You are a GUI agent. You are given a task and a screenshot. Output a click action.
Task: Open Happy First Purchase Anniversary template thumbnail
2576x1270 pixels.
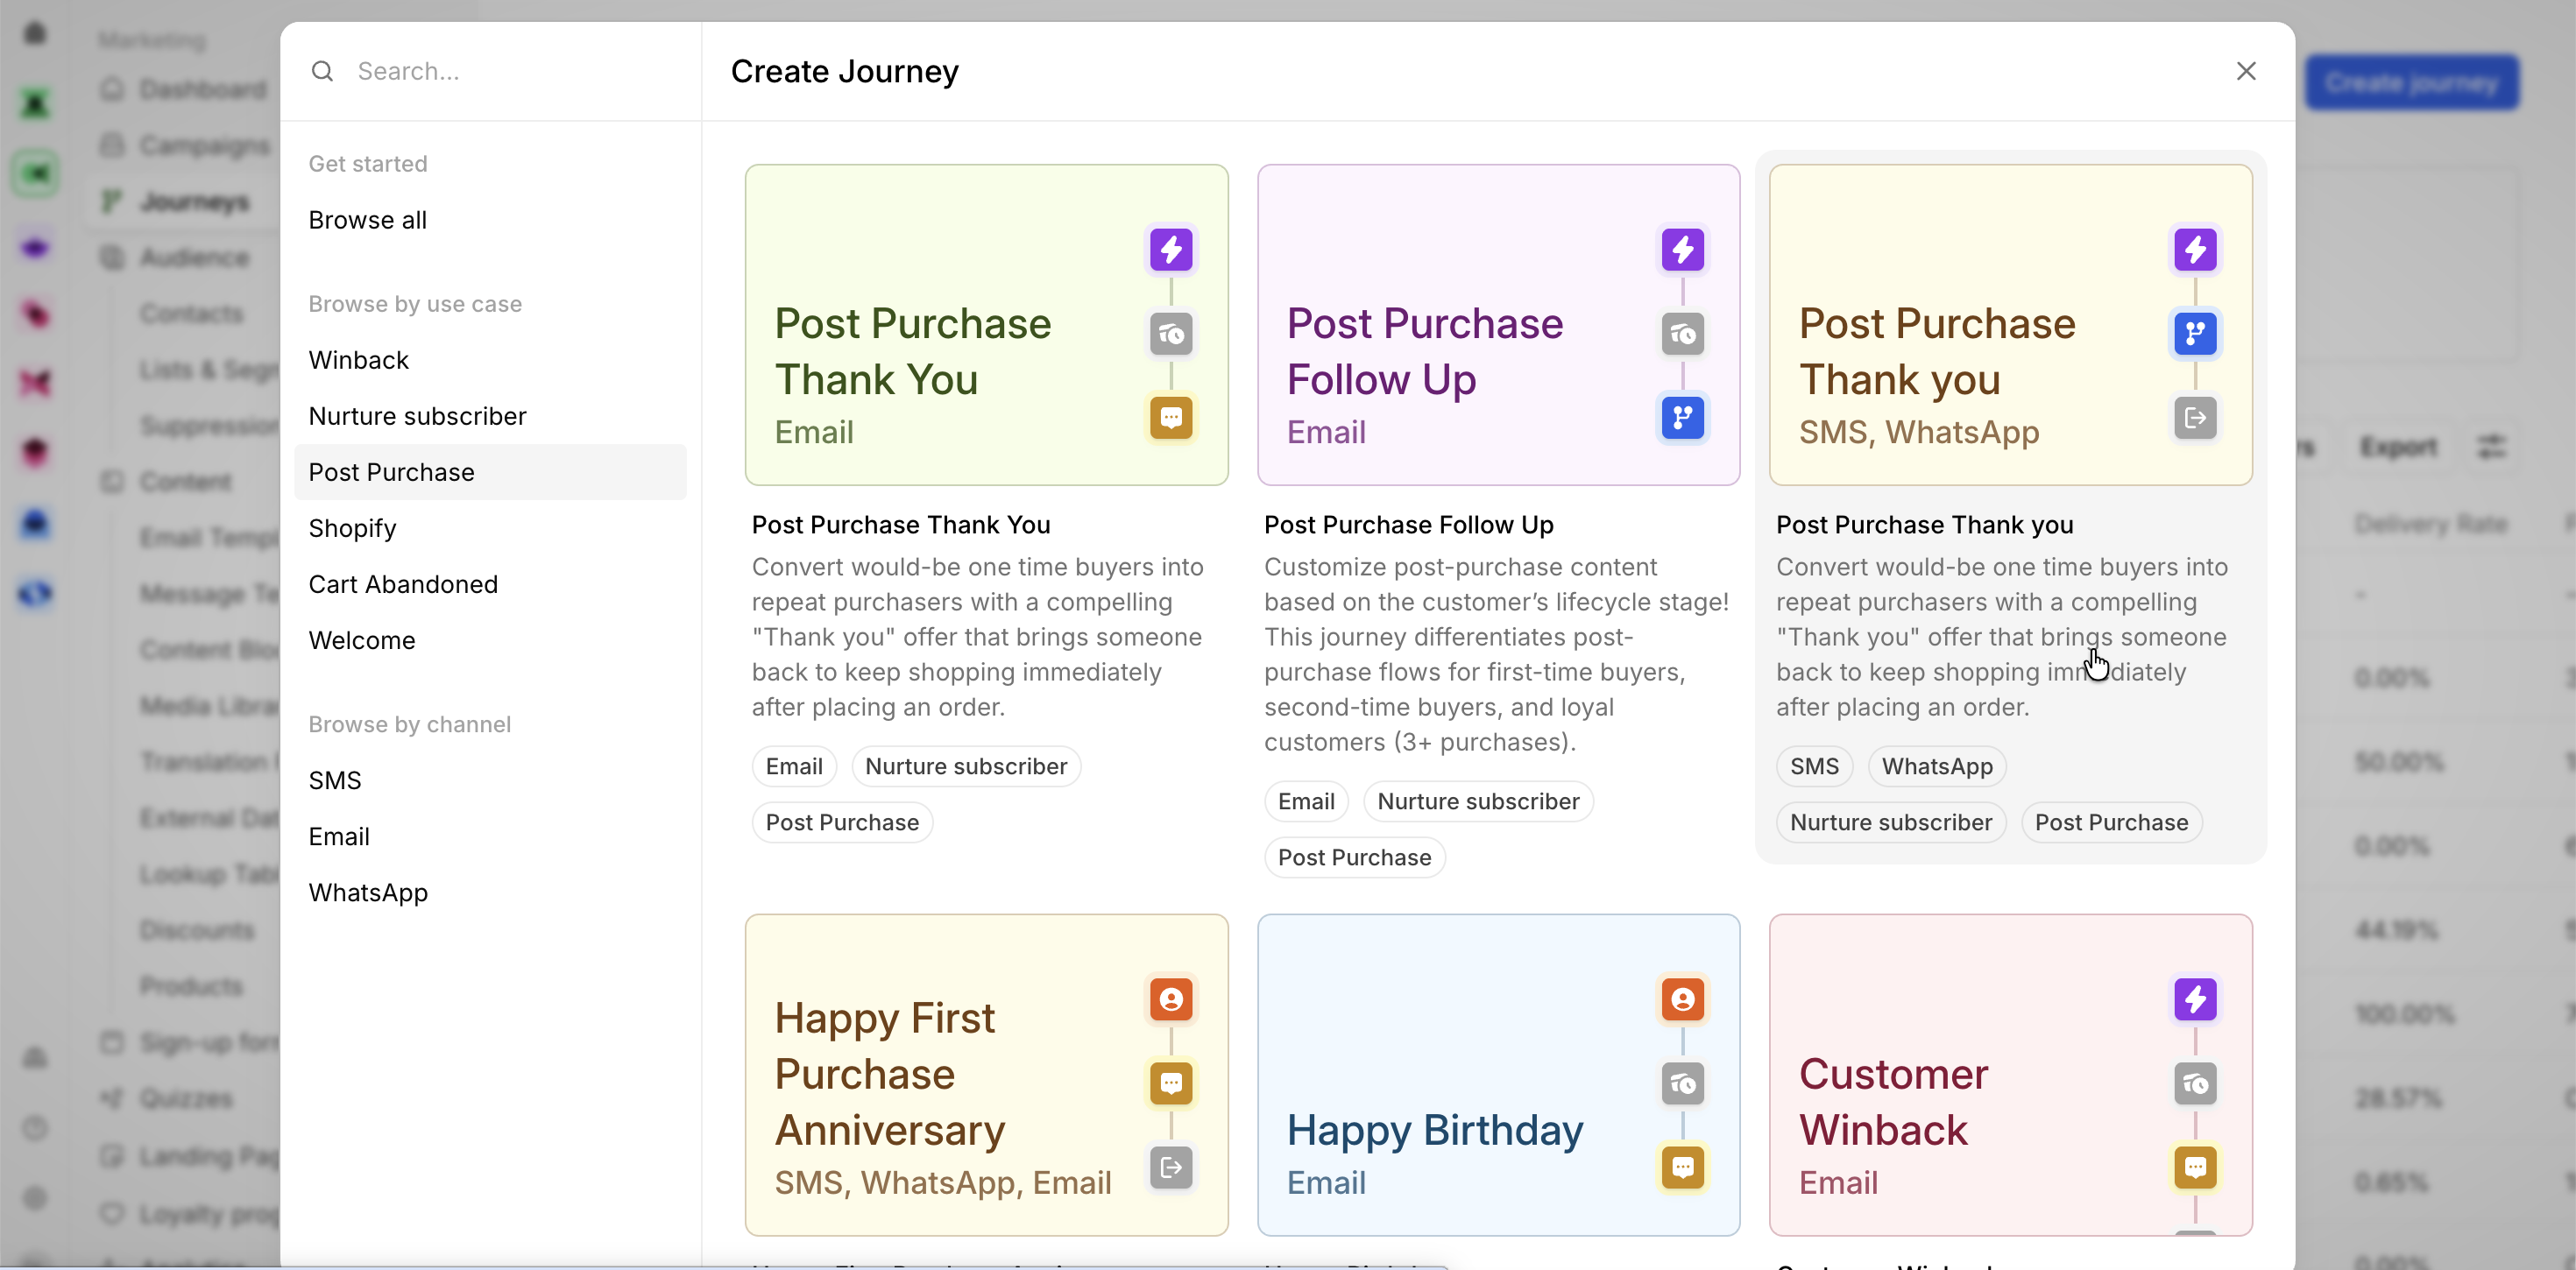[950, 1074]
